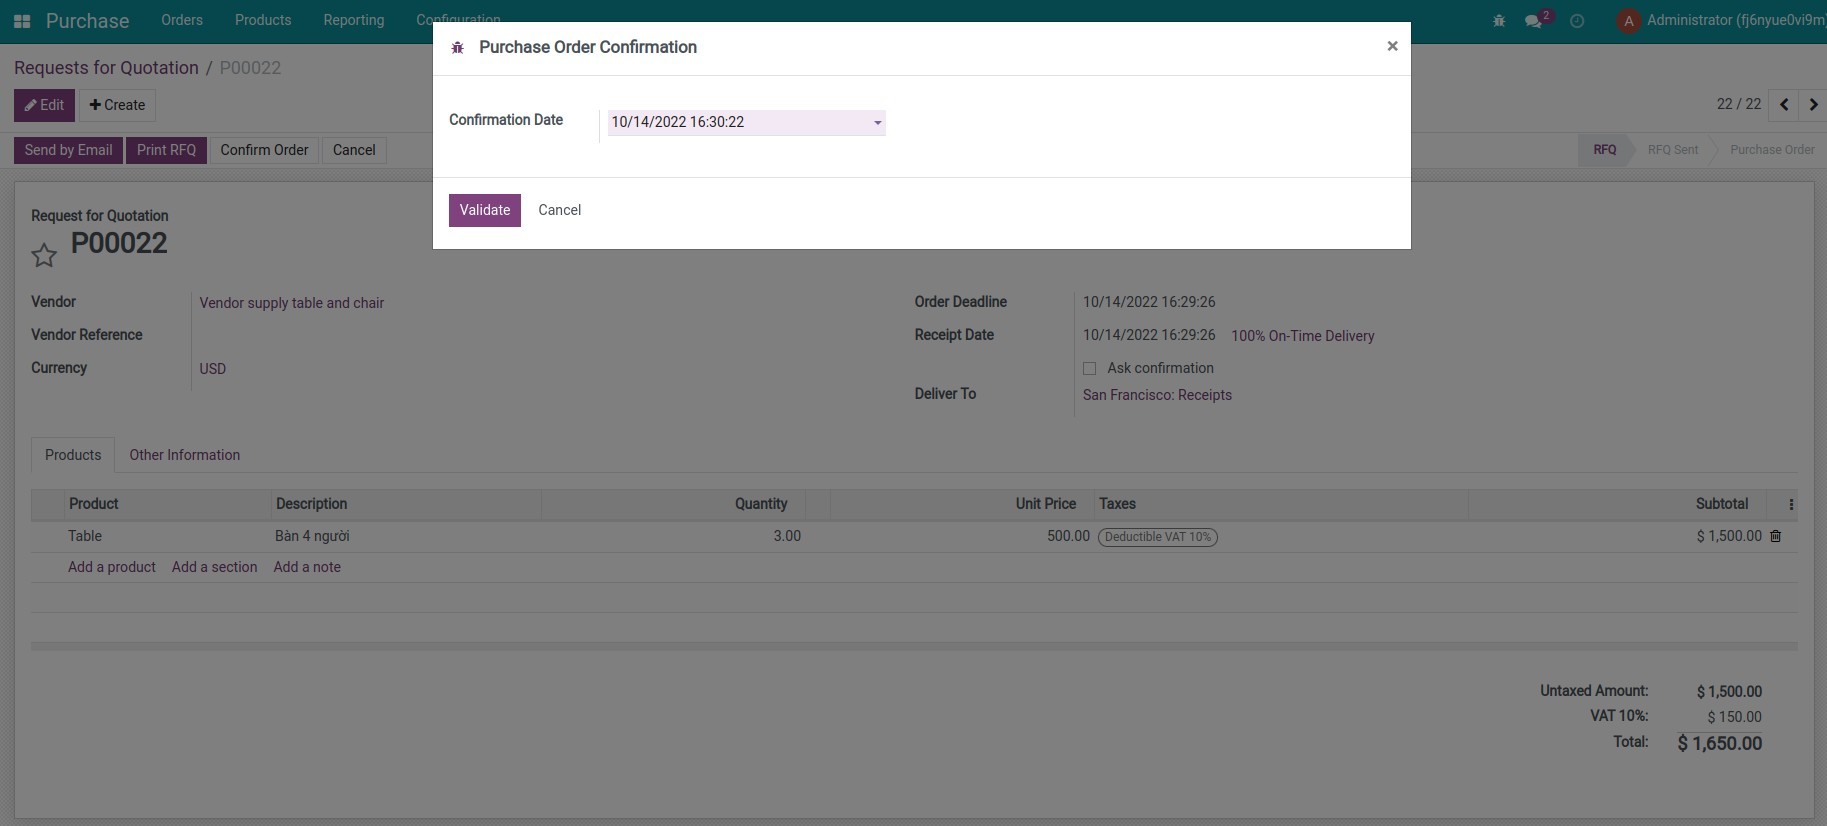
Task: Click Cancel in the confirmation dialog
Action: point(560,210)
